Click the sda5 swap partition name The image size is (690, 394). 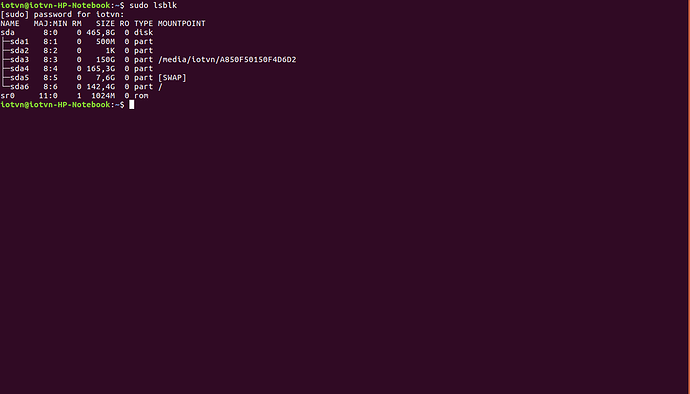19,77
